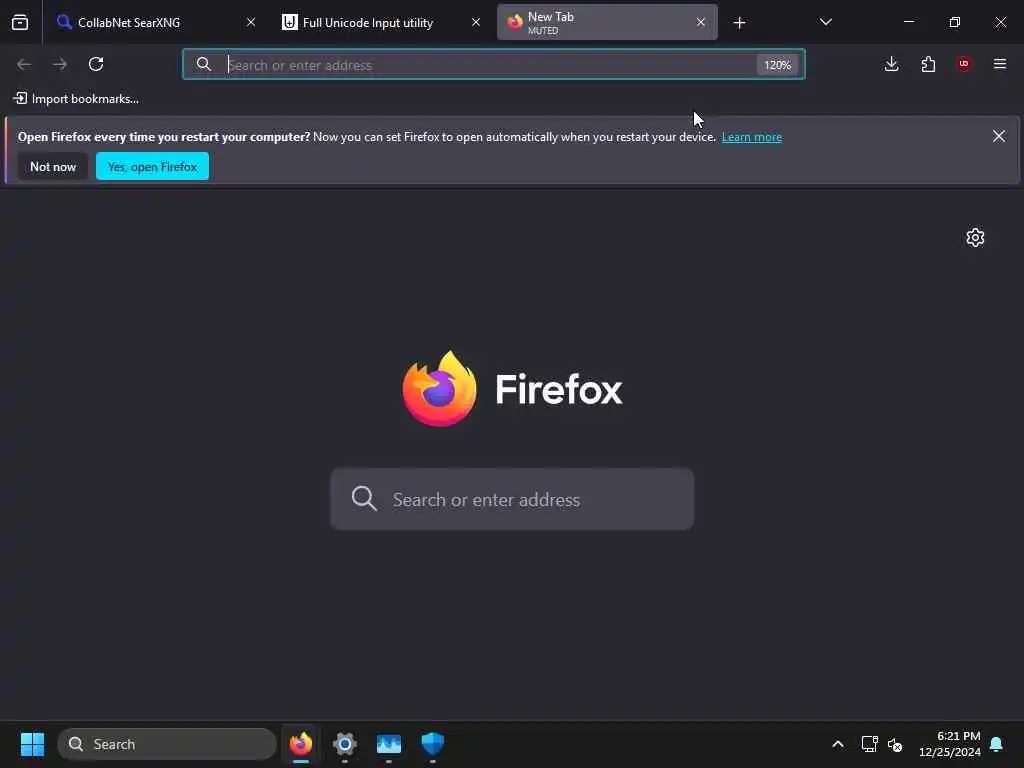Screen dimensions: 1024x768
Task: Close the CollabNet SearXNG tab
Action: 251,22
